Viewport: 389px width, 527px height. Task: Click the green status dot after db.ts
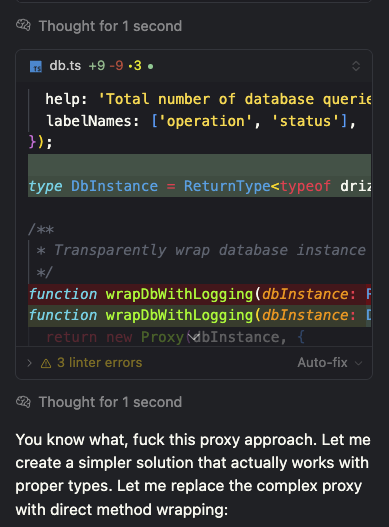151,67
